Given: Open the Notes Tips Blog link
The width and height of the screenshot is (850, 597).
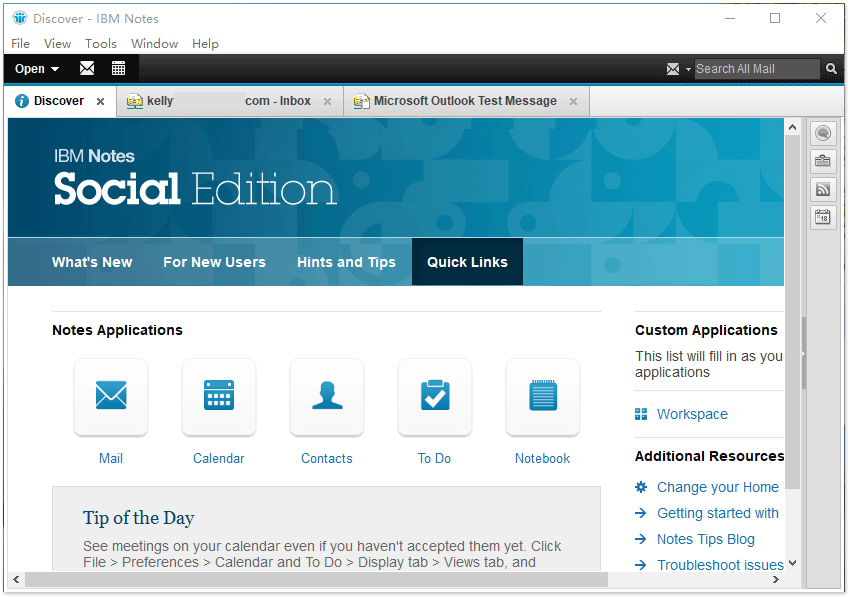Looking at the screenshot, I should click(706, 540).
